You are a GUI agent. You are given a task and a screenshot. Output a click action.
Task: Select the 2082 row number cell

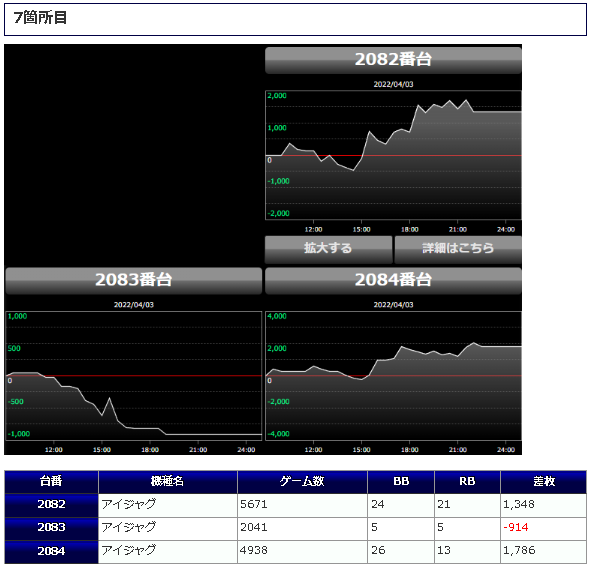(51, 506)
